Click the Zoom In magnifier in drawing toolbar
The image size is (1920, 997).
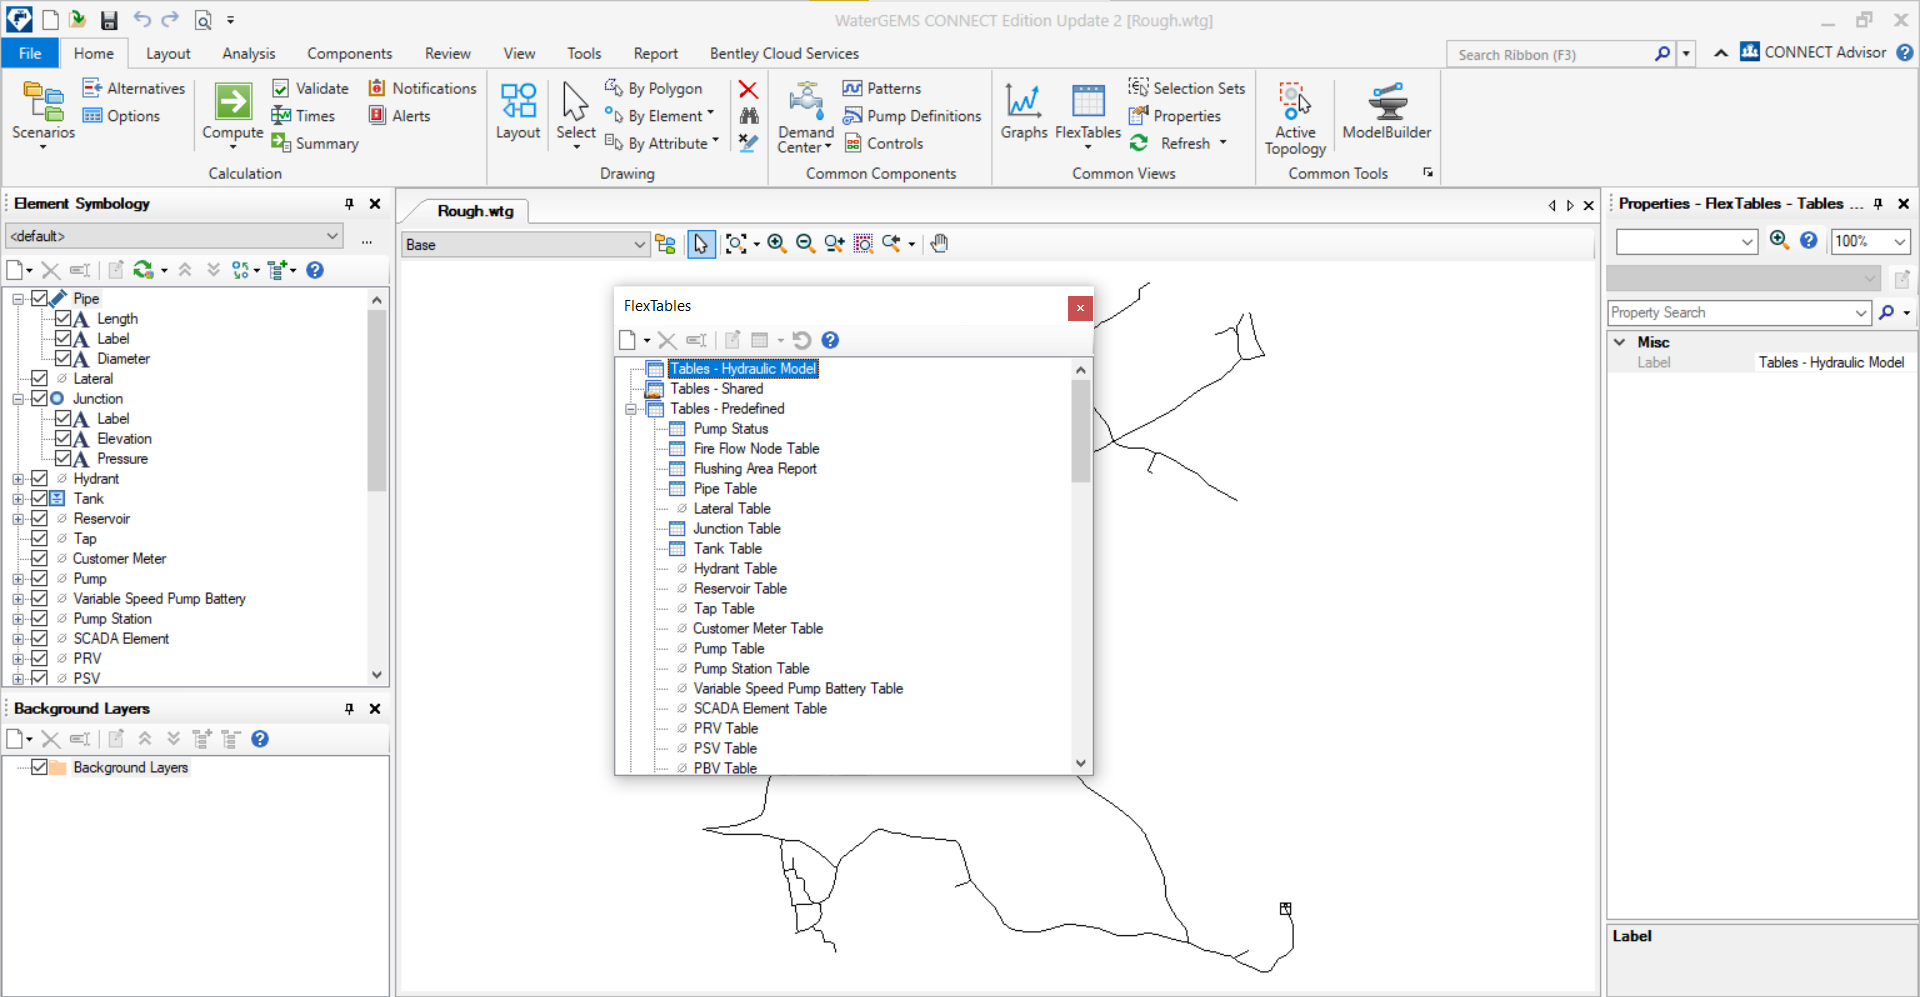click(x=777, y=244)
